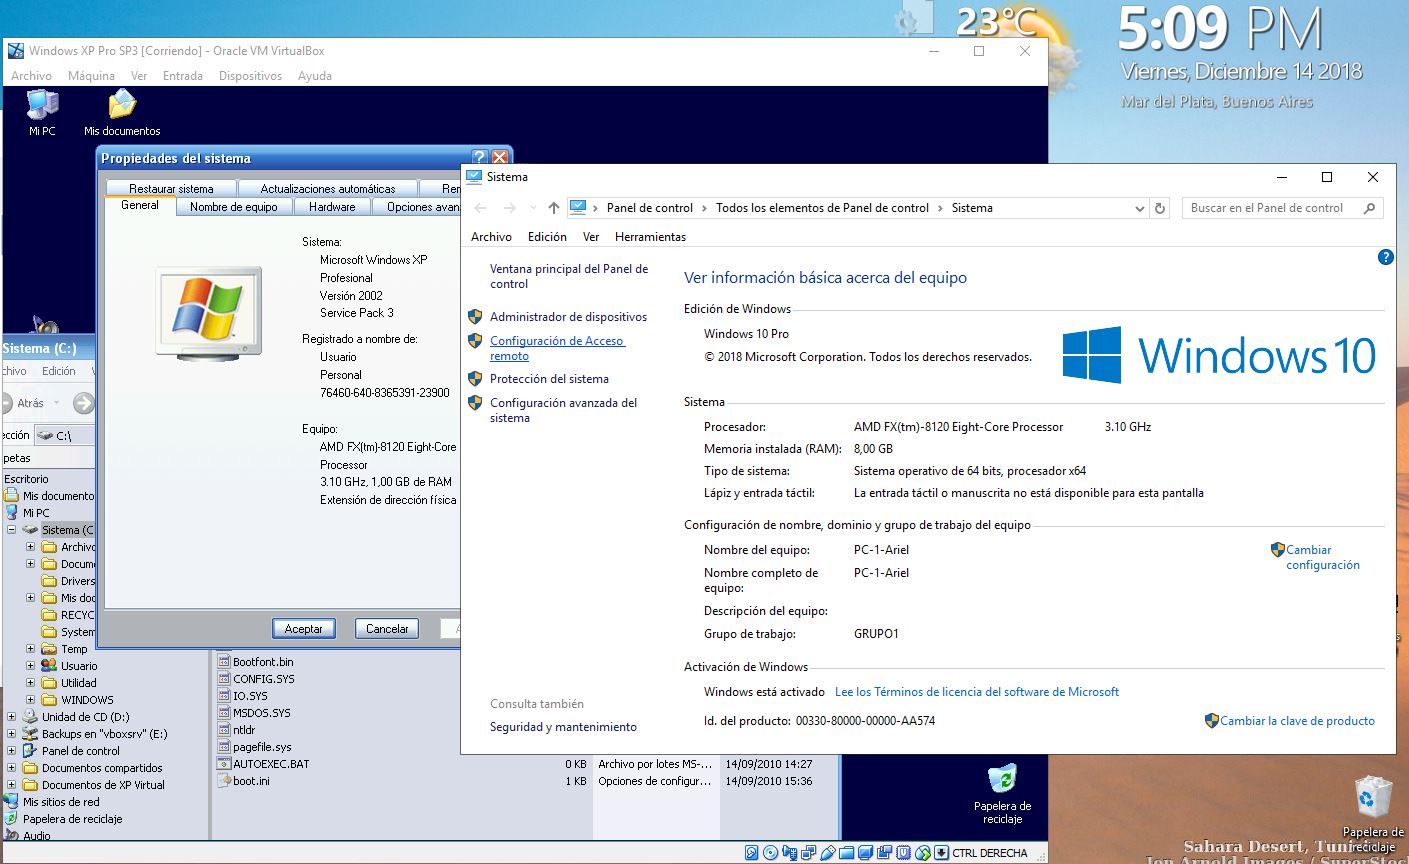This screenshot has width=1409, height=864.
Task: Select boot.ini file in XP explorer
Action: (244, 781)
